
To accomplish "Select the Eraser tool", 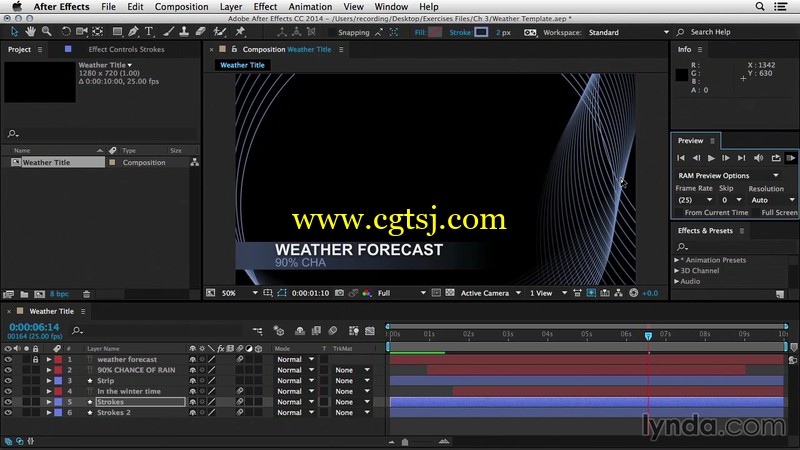I will [201, 32].
